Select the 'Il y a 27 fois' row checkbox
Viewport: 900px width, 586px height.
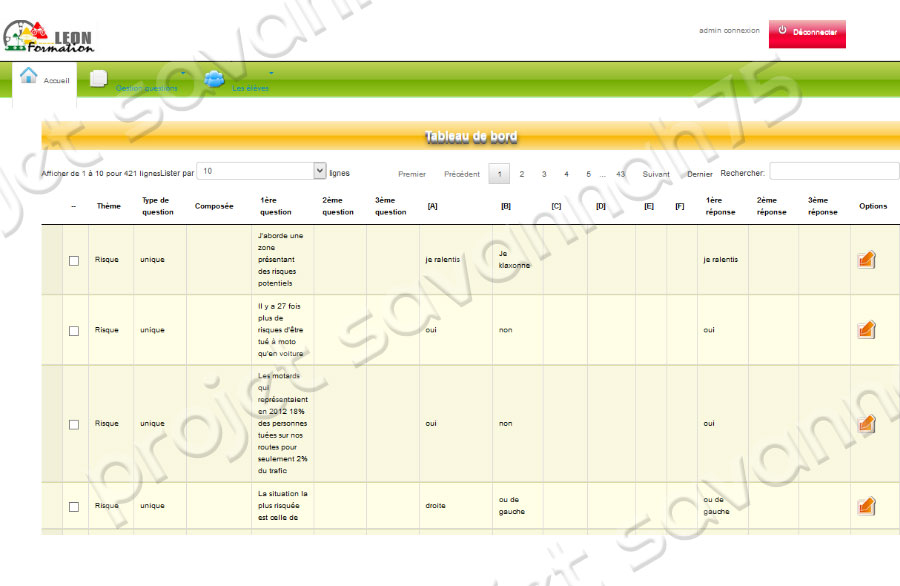74,330
